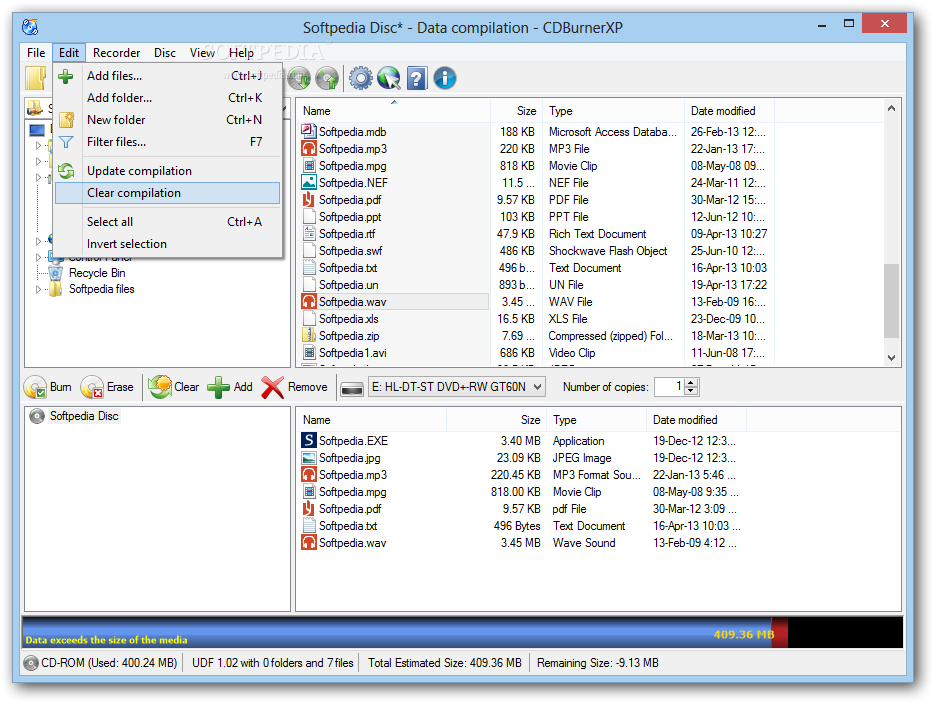
Task: Click the blue disc capacity usage bar
Action: pyautogui.click(x=397, y=632)
